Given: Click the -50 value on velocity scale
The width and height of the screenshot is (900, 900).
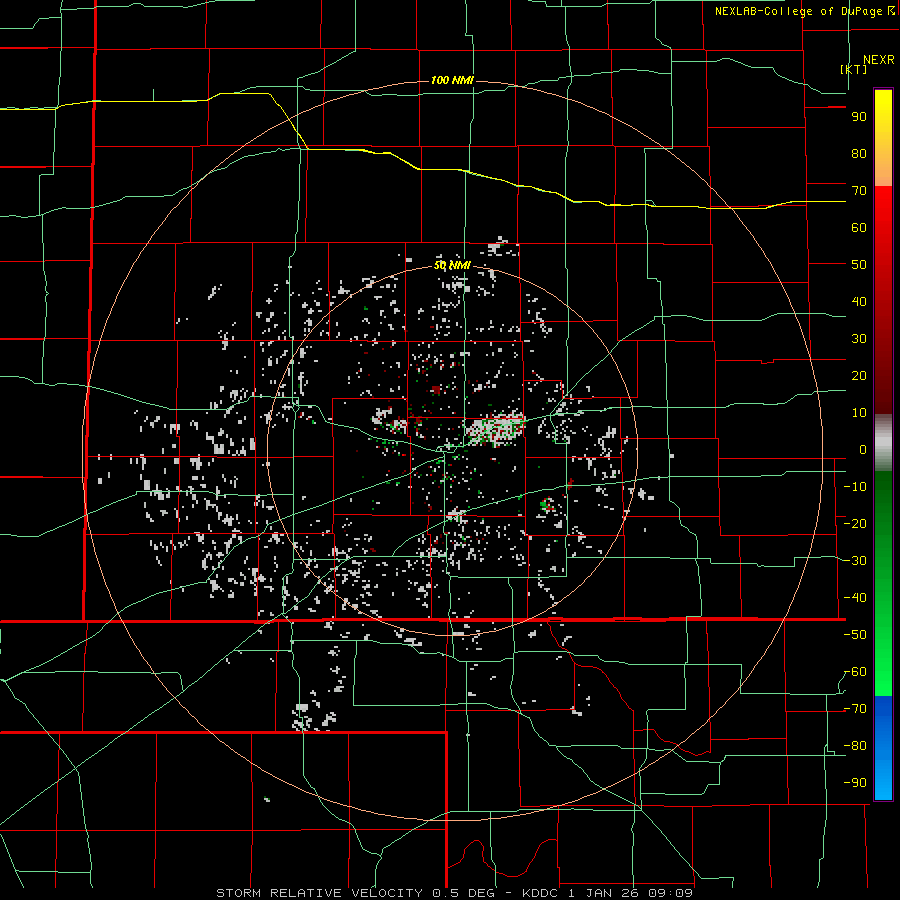Looking at the screenshot, I should click(x=855, y=635).
